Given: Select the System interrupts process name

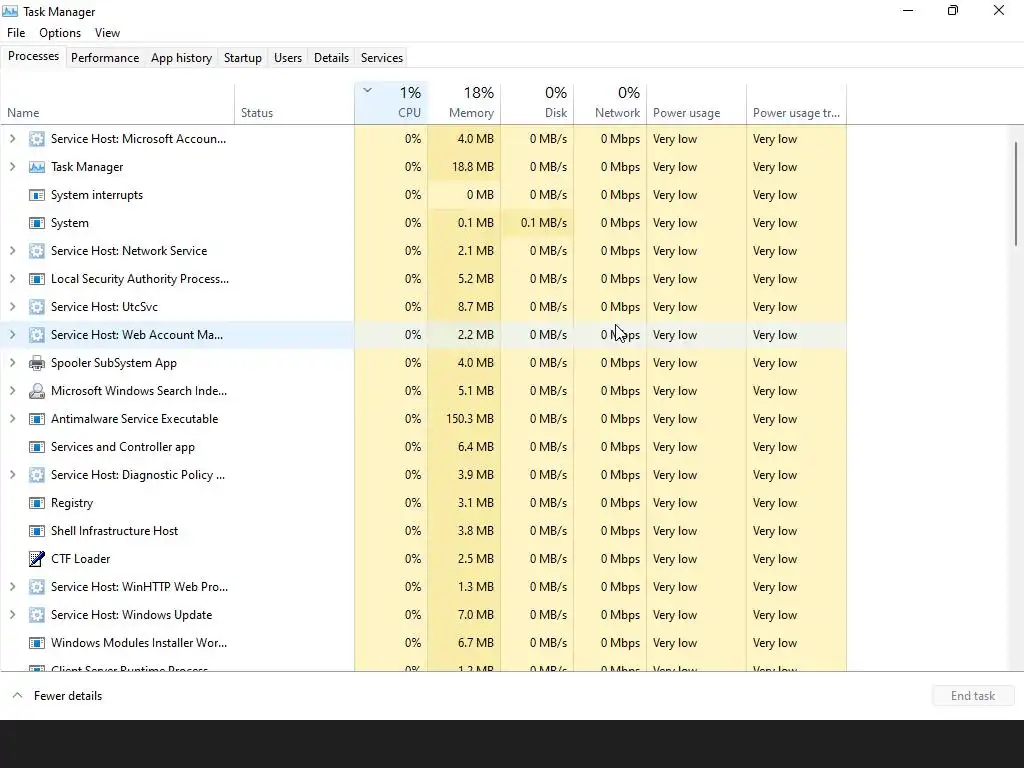Looking at the screenshot, I should point(97,195).
